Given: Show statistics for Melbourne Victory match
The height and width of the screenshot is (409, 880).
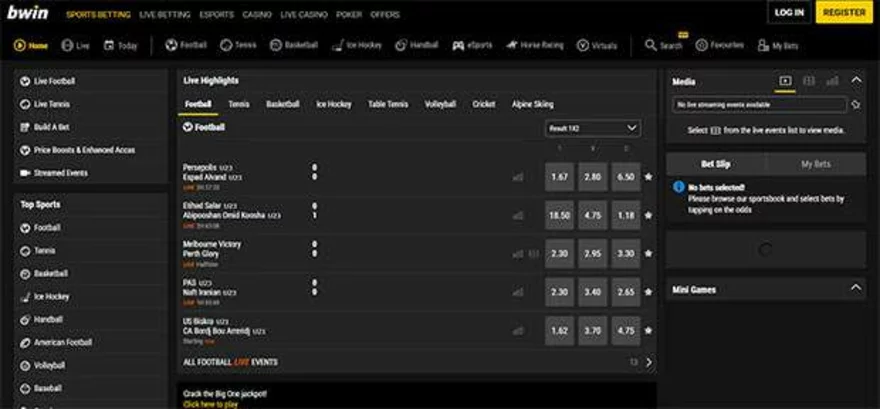Looking at the screenshot, I should [x=517, y=254].
